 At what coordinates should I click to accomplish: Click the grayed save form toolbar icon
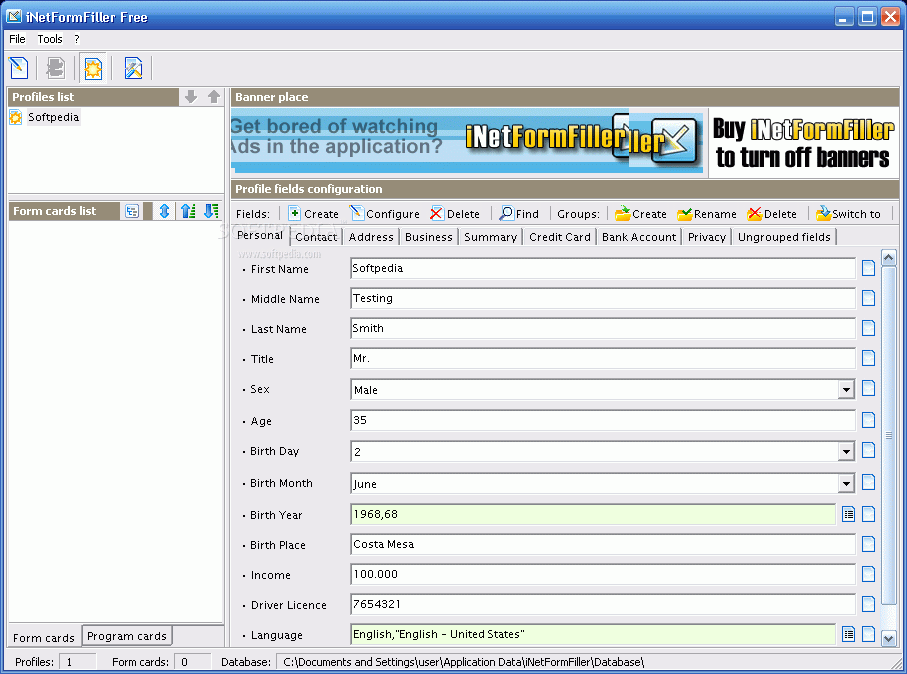tap(56, 68)
